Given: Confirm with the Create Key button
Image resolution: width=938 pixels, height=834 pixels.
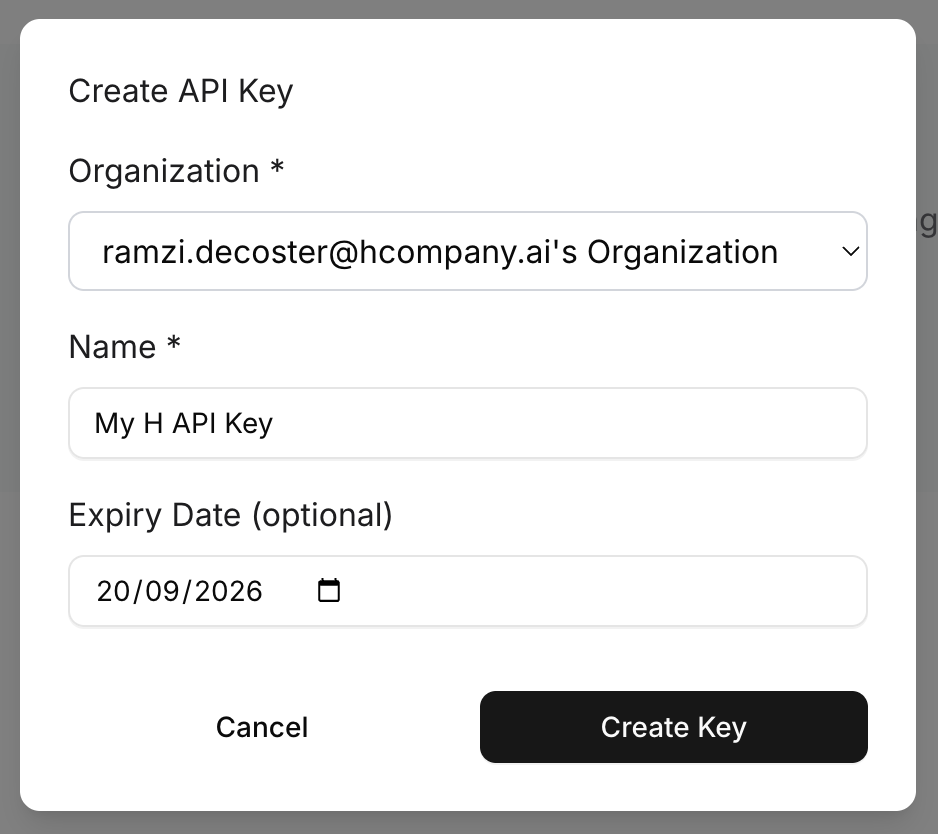Looking at the screenshot, I should pyautogui.click(x=674, y=727).
